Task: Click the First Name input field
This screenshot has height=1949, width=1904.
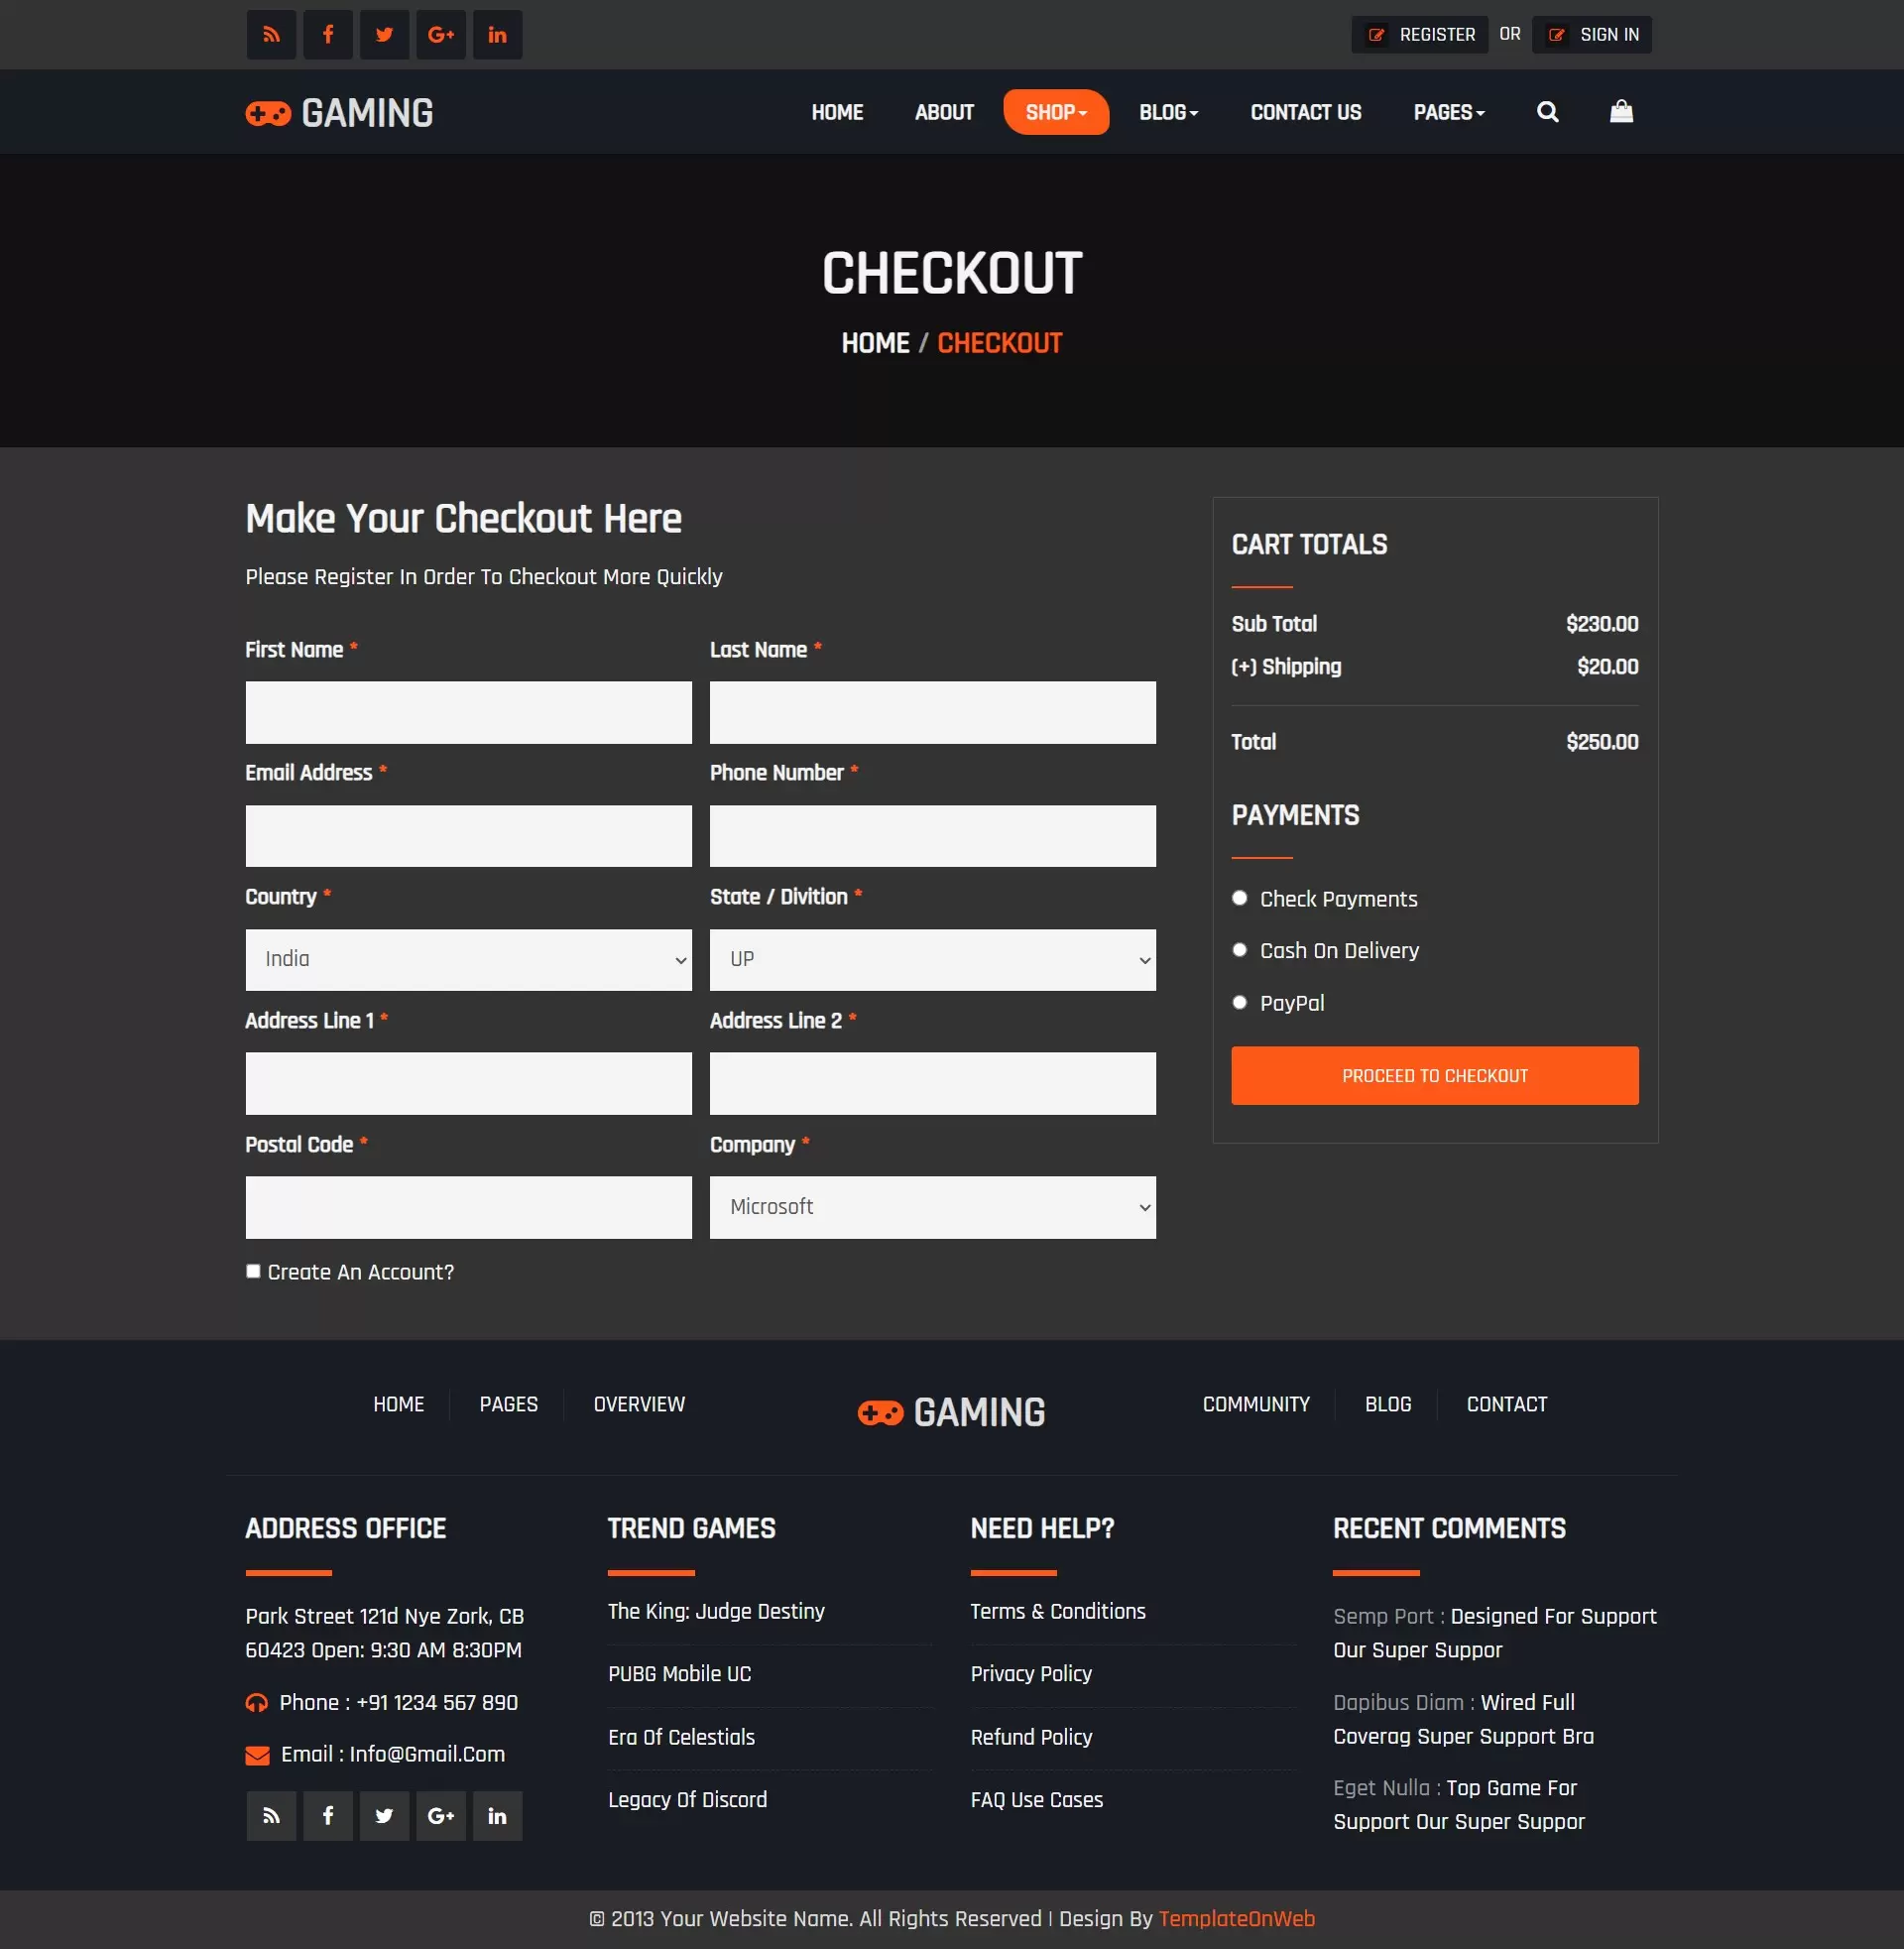Action: click(x=468, y=712)
